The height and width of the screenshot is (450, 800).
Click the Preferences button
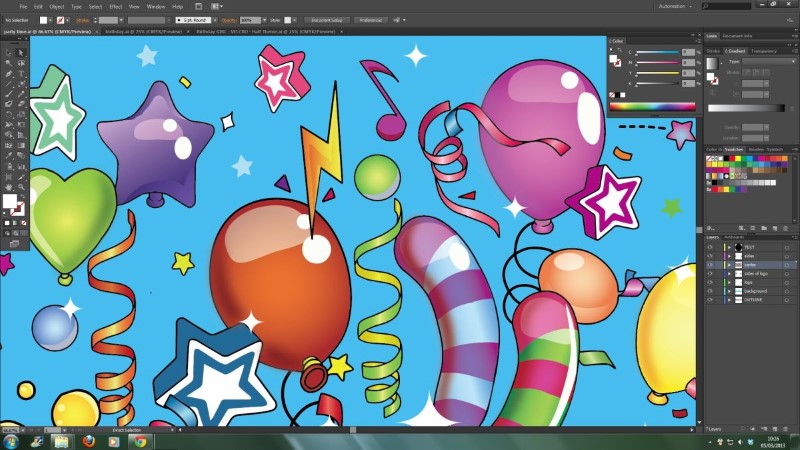370,19
